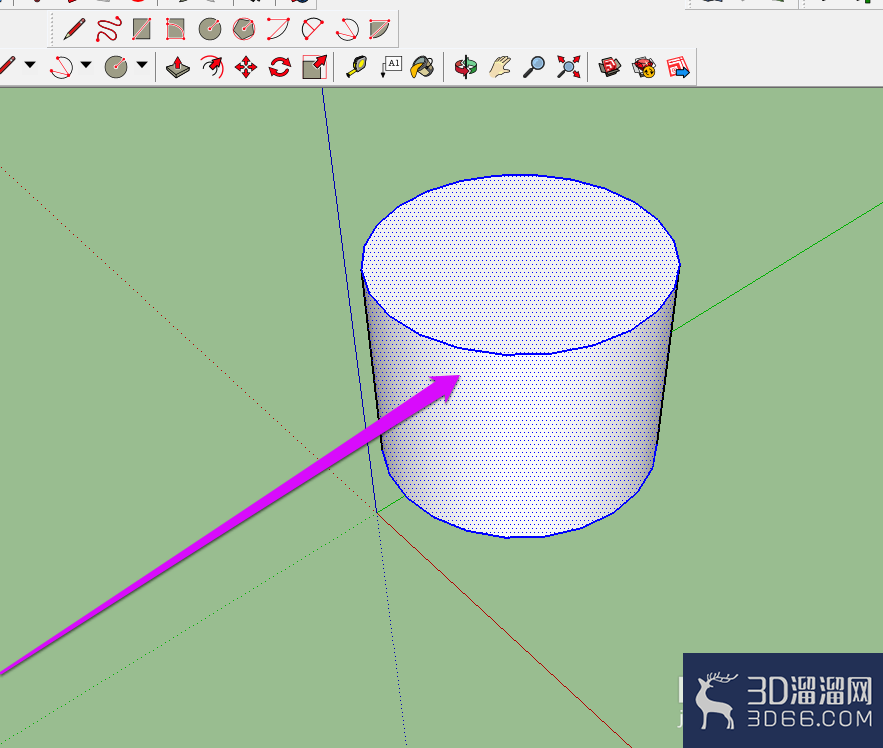
Task: Select the Move tool
Action: click(246, 67)
